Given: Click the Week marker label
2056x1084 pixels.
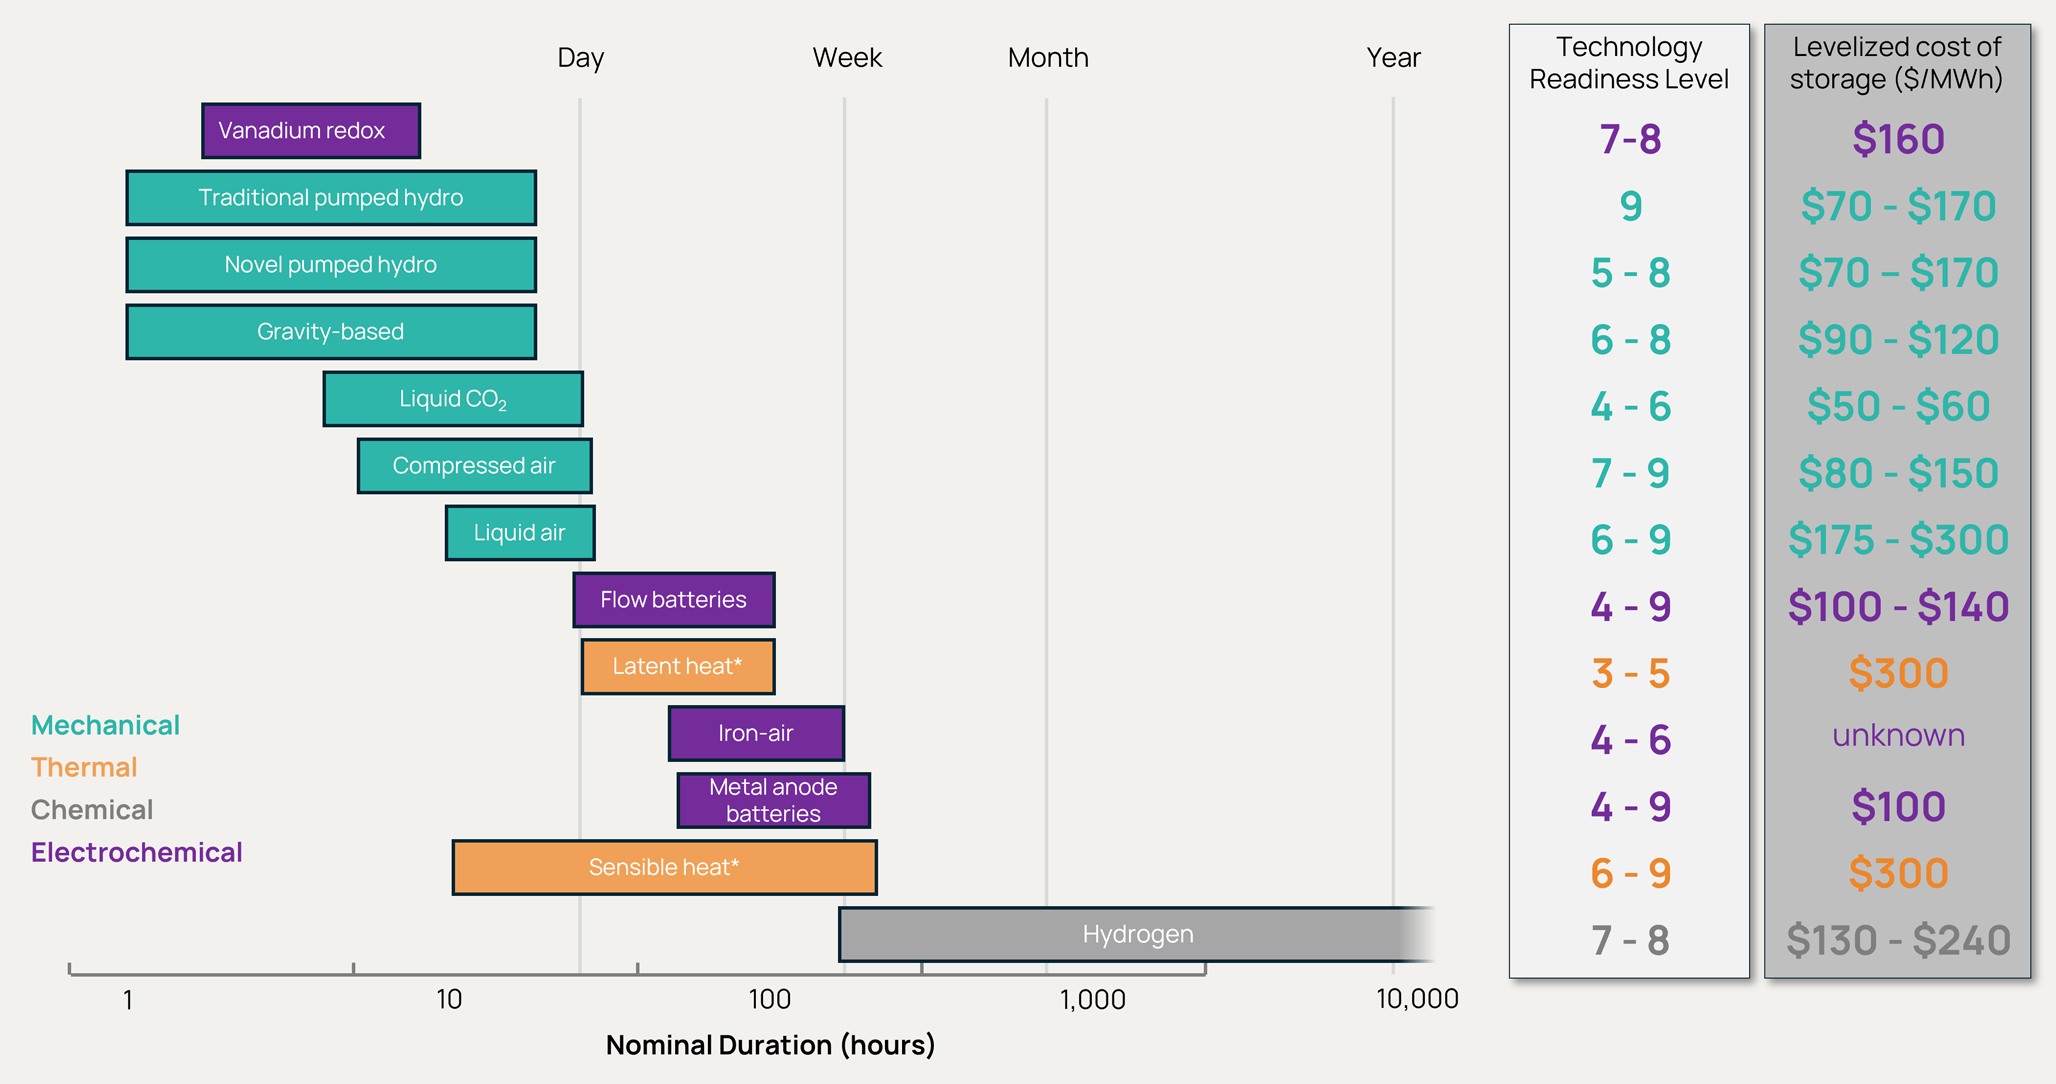Looking at the screenshot, I should point(847,58).
